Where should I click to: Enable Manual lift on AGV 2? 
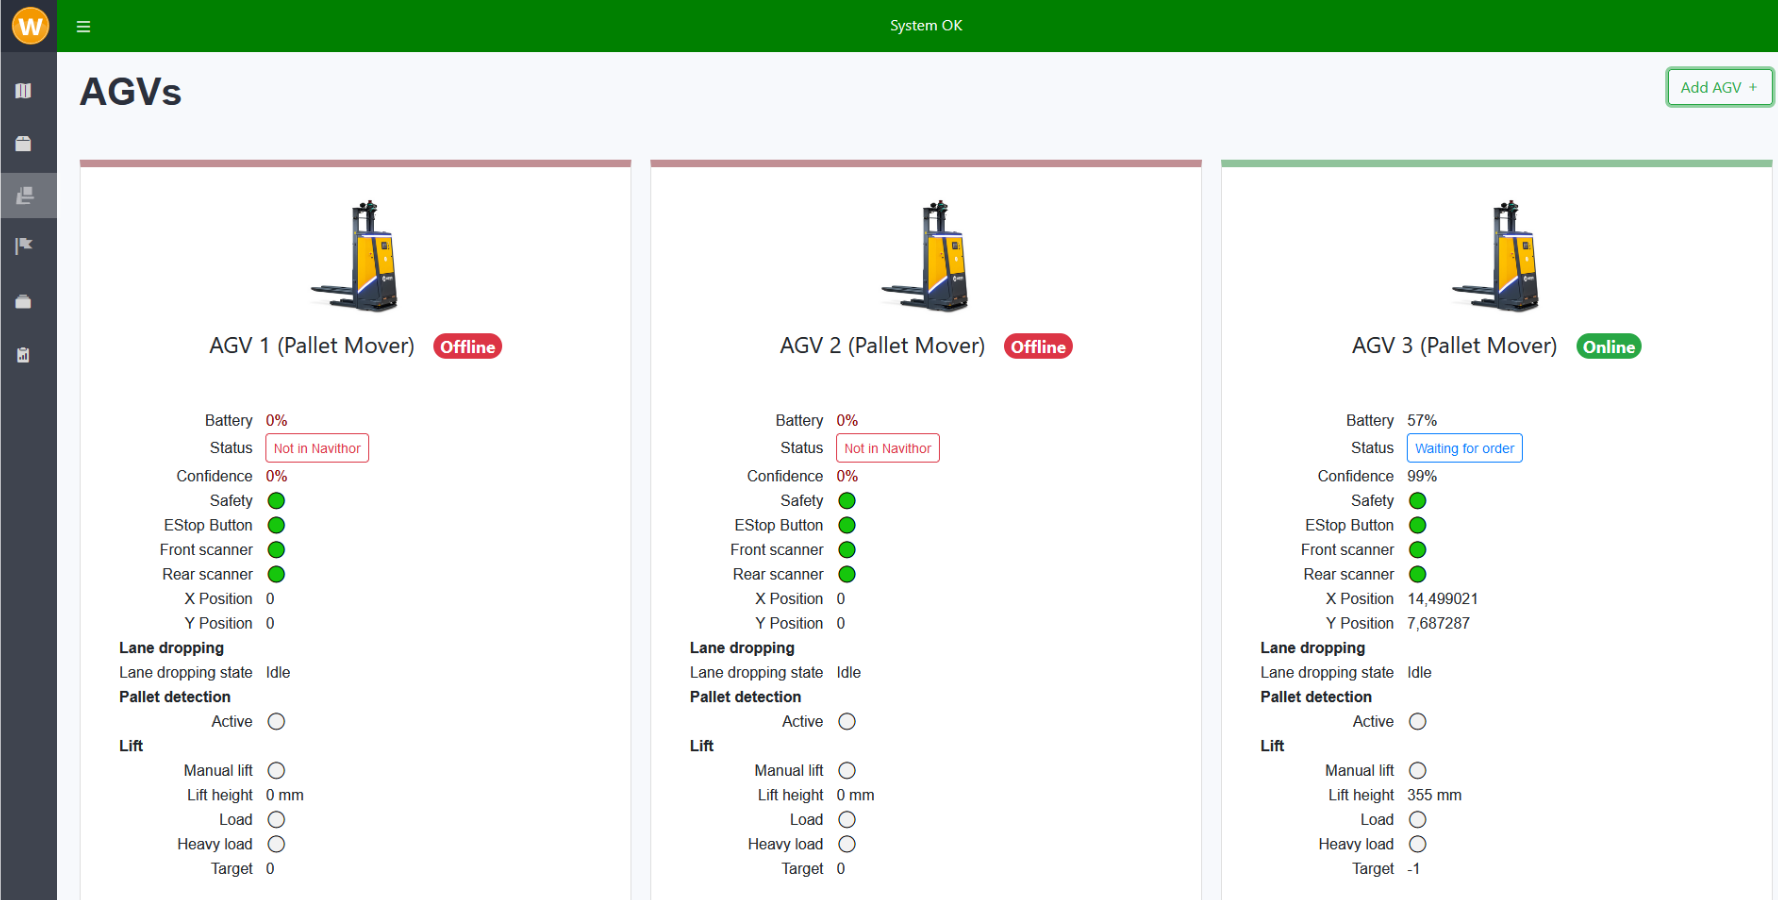click(847, 770)
